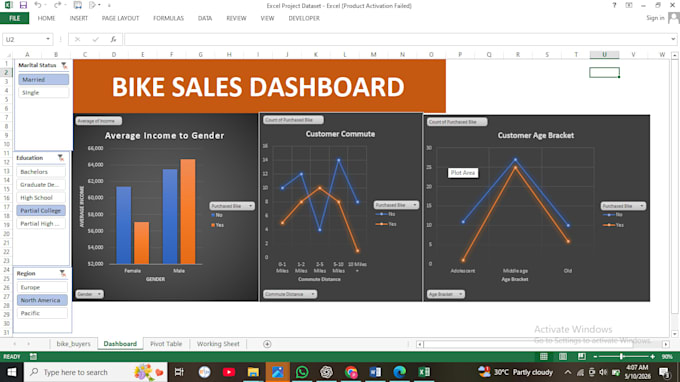Screen dimensions: 680x382
Task: Expand the formula bar arrow
Action: coord(673,39)
